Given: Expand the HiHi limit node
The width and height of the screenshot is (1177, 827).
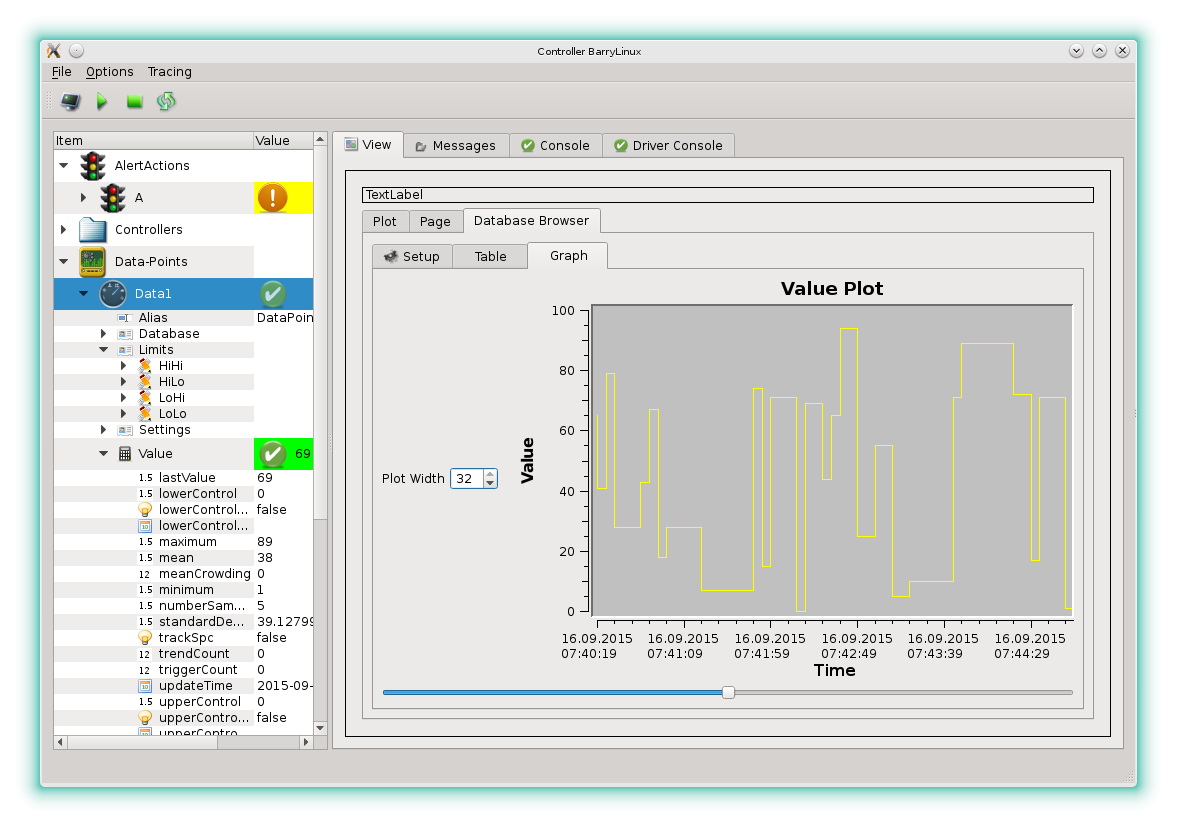Looking at the screenshot, I should tap(124, 366).
